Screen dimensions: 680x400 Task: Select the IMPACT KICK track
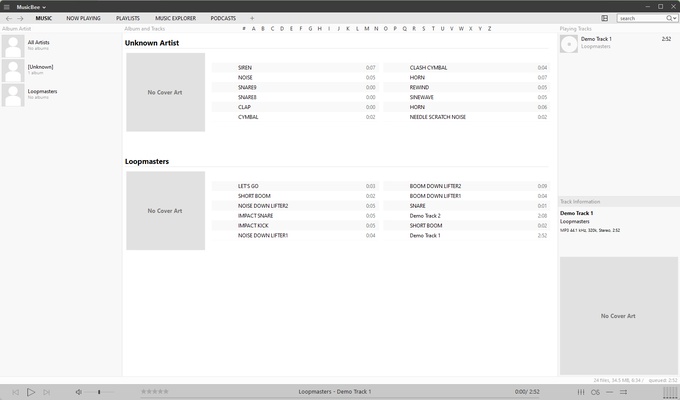[x=295, y=226]
